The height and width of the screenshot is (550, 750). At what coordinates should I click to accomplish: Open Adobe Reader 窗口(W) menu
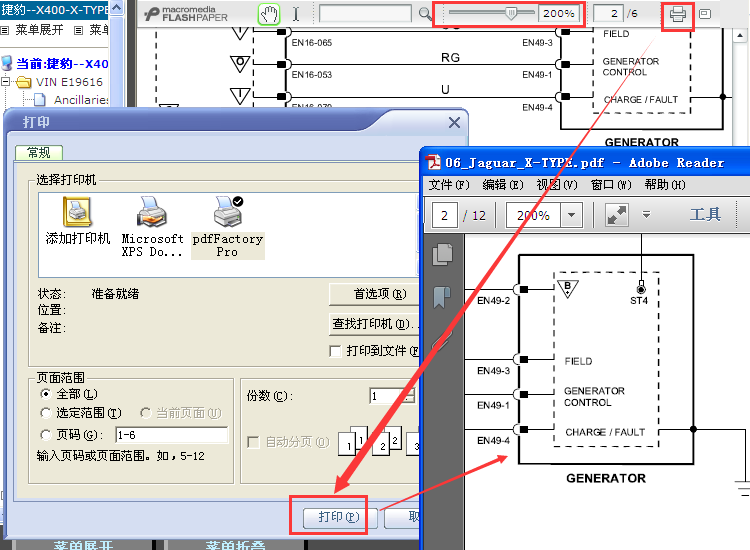(x=611, y=185)
